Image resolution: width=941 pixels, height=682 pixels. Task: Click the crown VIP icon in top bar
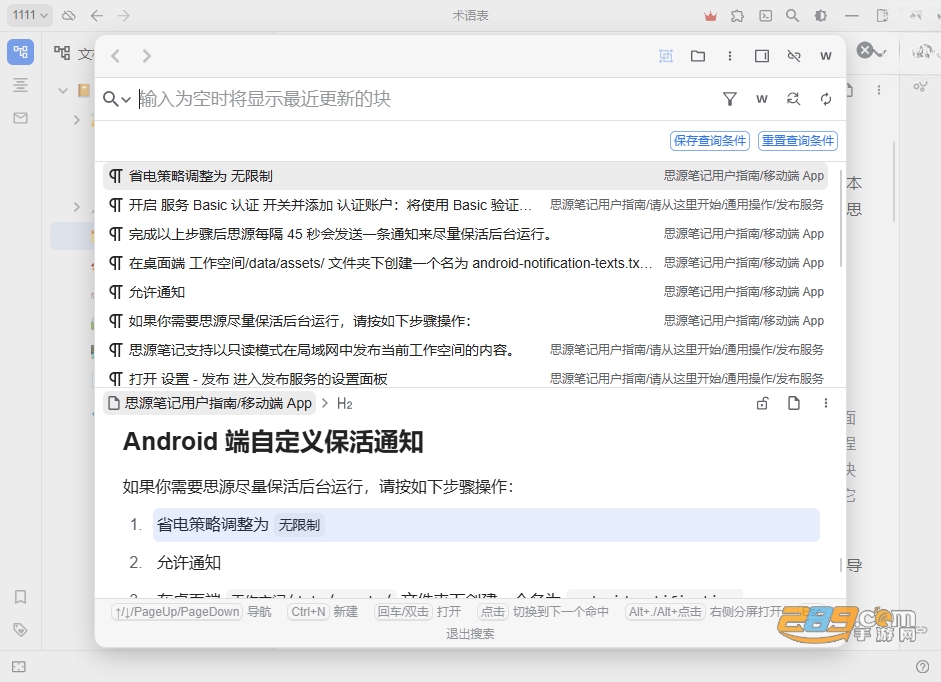[711, 16]
